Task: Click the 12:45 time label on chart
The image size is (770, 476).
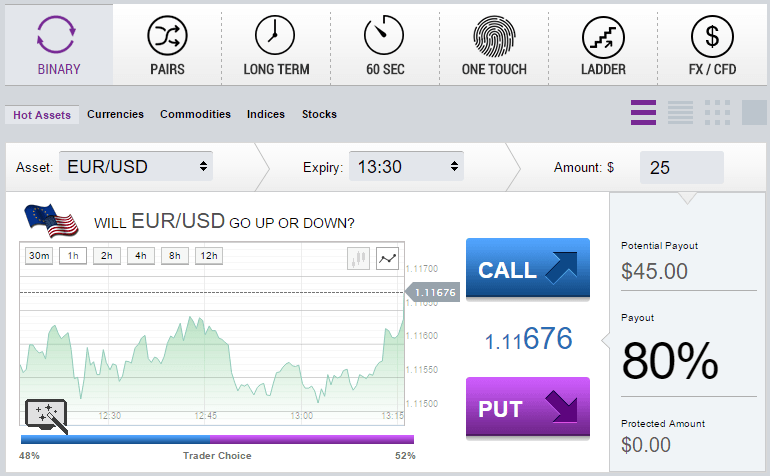Action: point(205,416)
